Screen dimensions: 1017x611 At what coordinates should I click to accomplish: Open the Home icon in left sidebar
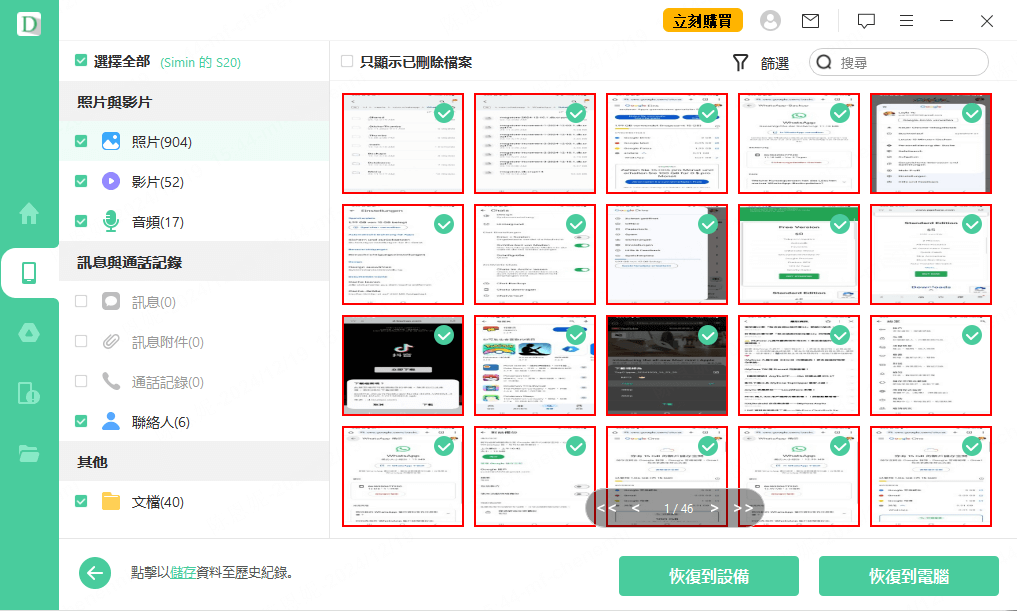pos(29,213)
